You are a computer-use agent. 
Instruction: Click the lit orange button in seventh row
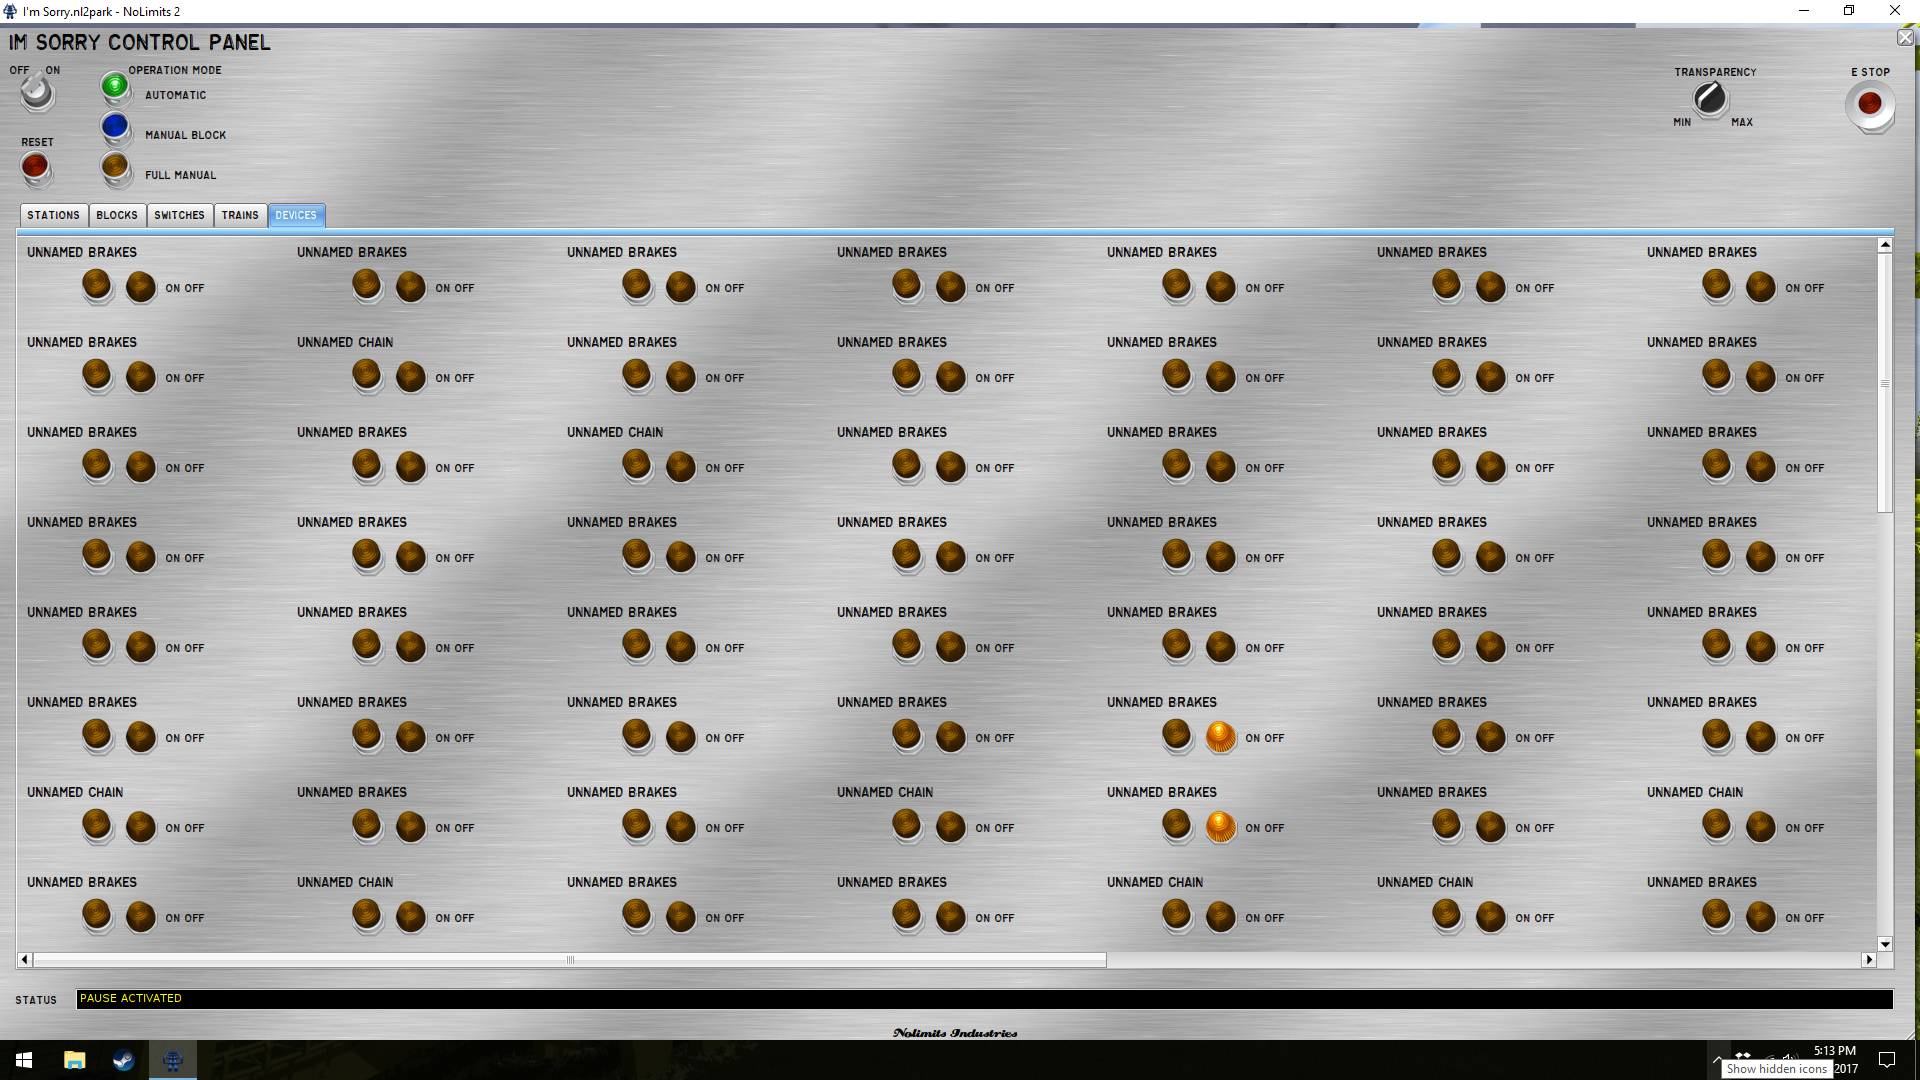click(1220, 826)
